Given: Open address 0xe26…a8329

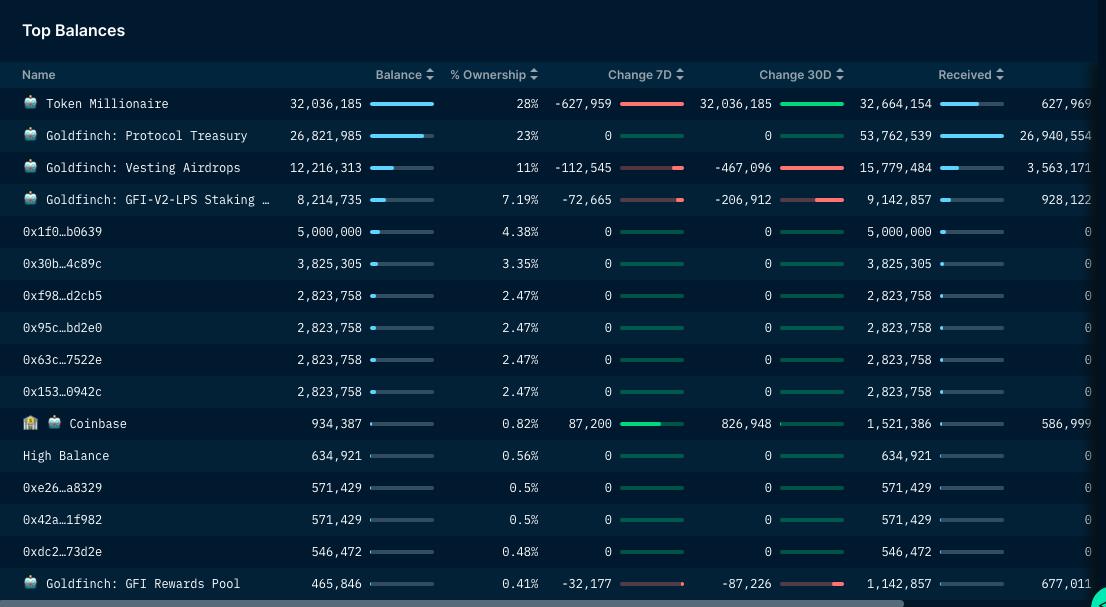Looking at the screenshot, I should pos(62,488).
